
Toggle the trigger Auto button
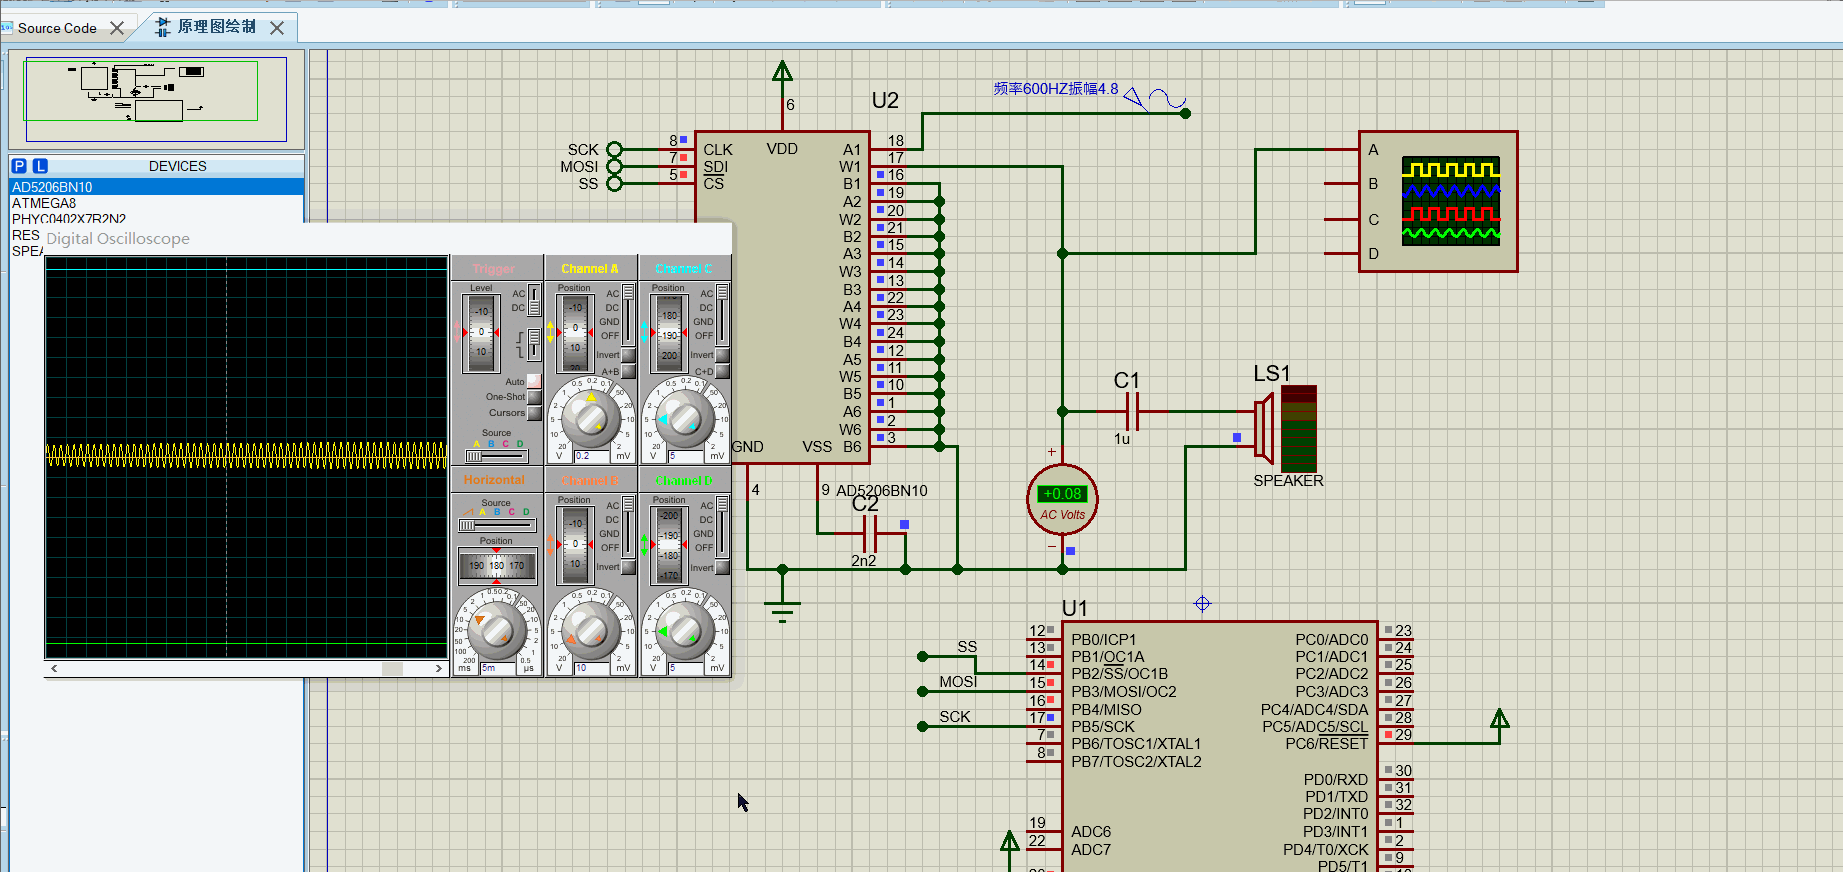(534, 381)
